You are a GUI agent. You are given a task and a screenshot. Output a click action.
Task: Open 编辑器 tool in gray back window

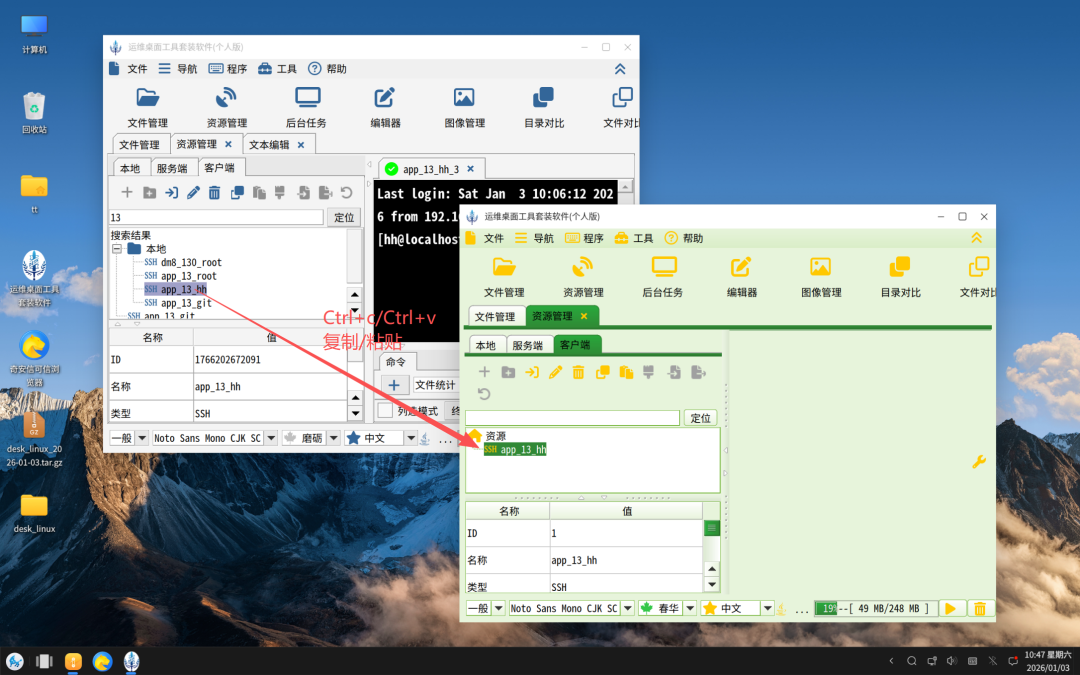(x=385, y=107)
